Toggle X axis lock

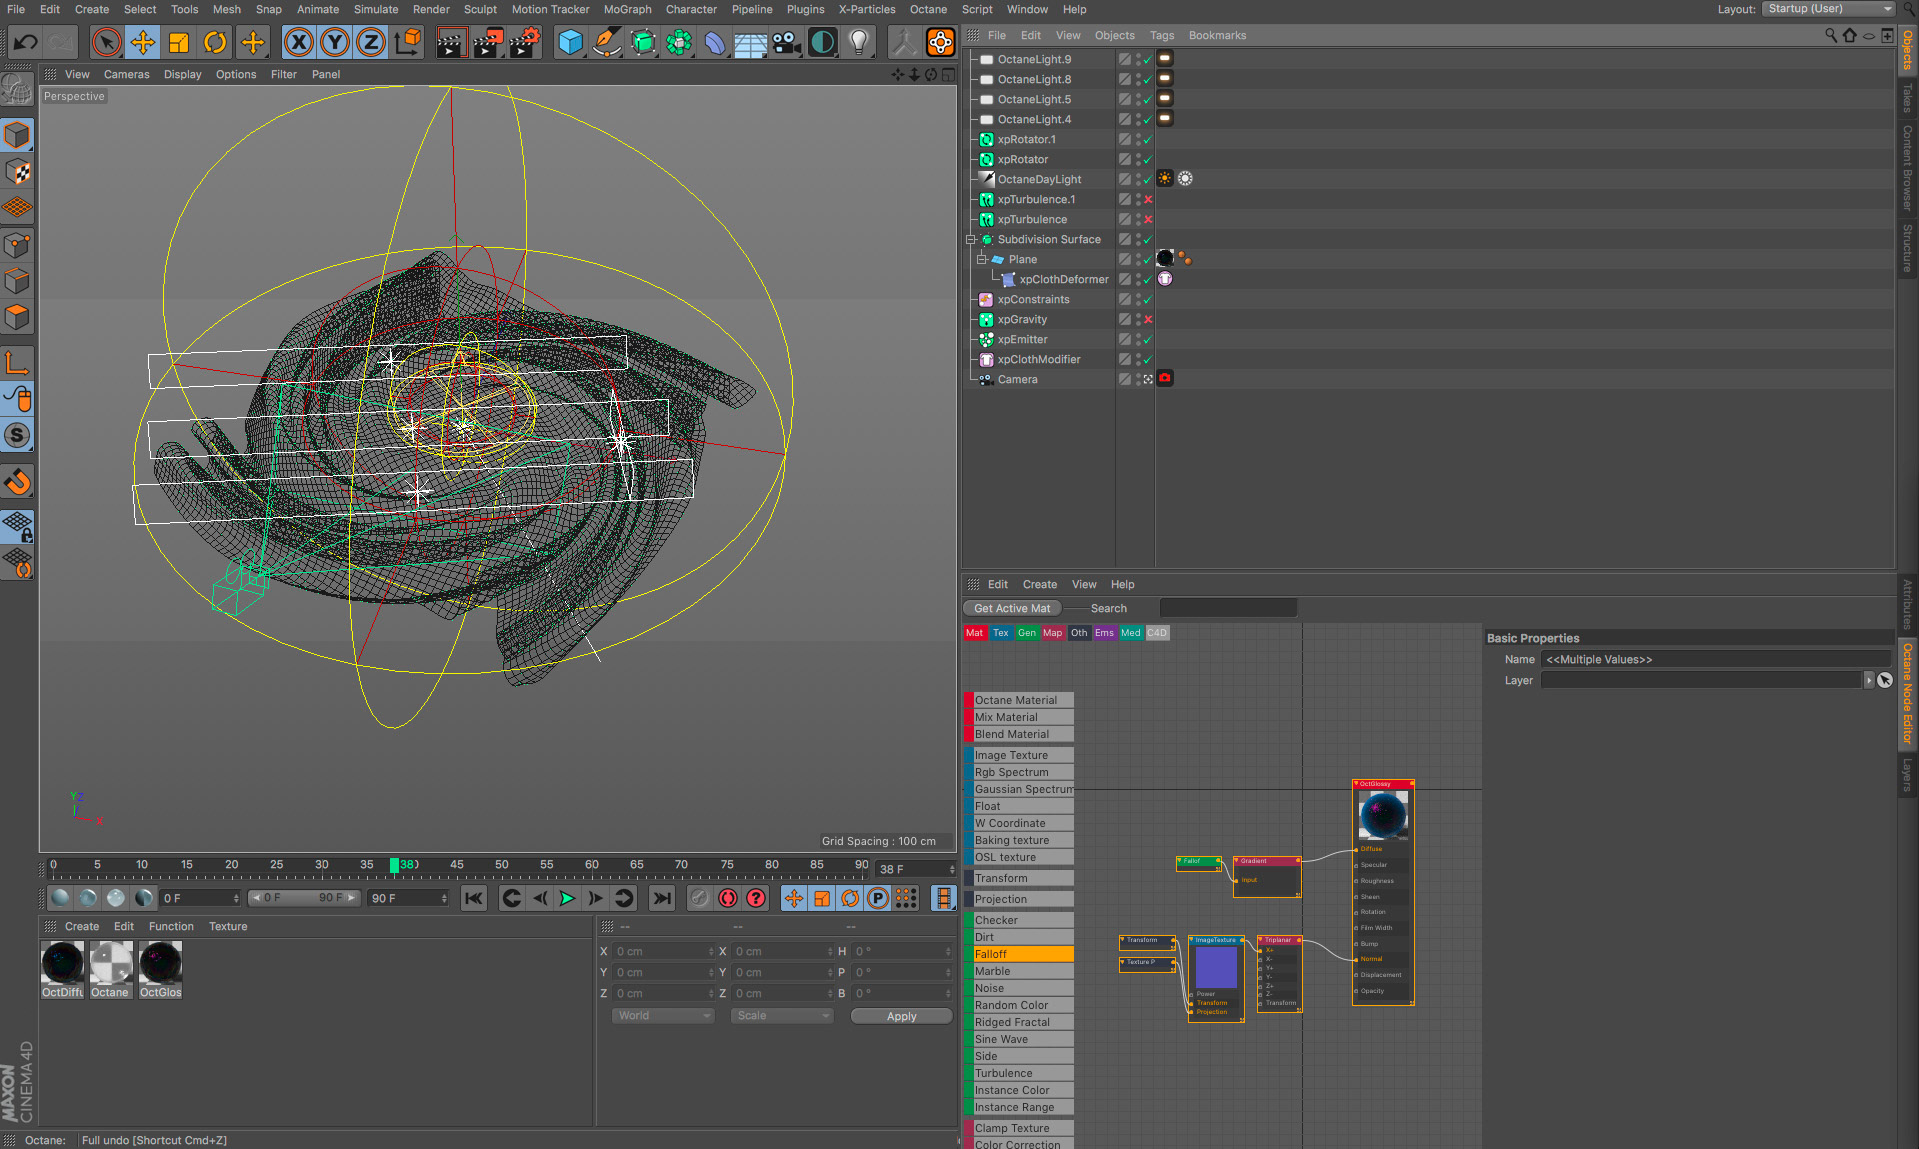tap(298, 42)
